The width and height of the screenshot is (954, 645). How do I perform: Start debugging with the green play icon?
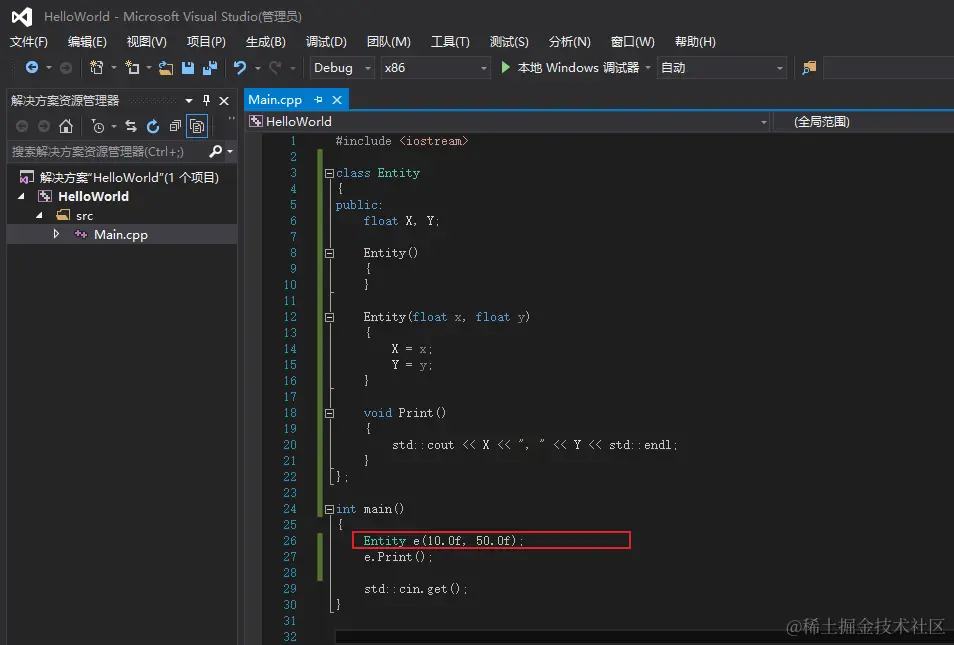(506, 68)
